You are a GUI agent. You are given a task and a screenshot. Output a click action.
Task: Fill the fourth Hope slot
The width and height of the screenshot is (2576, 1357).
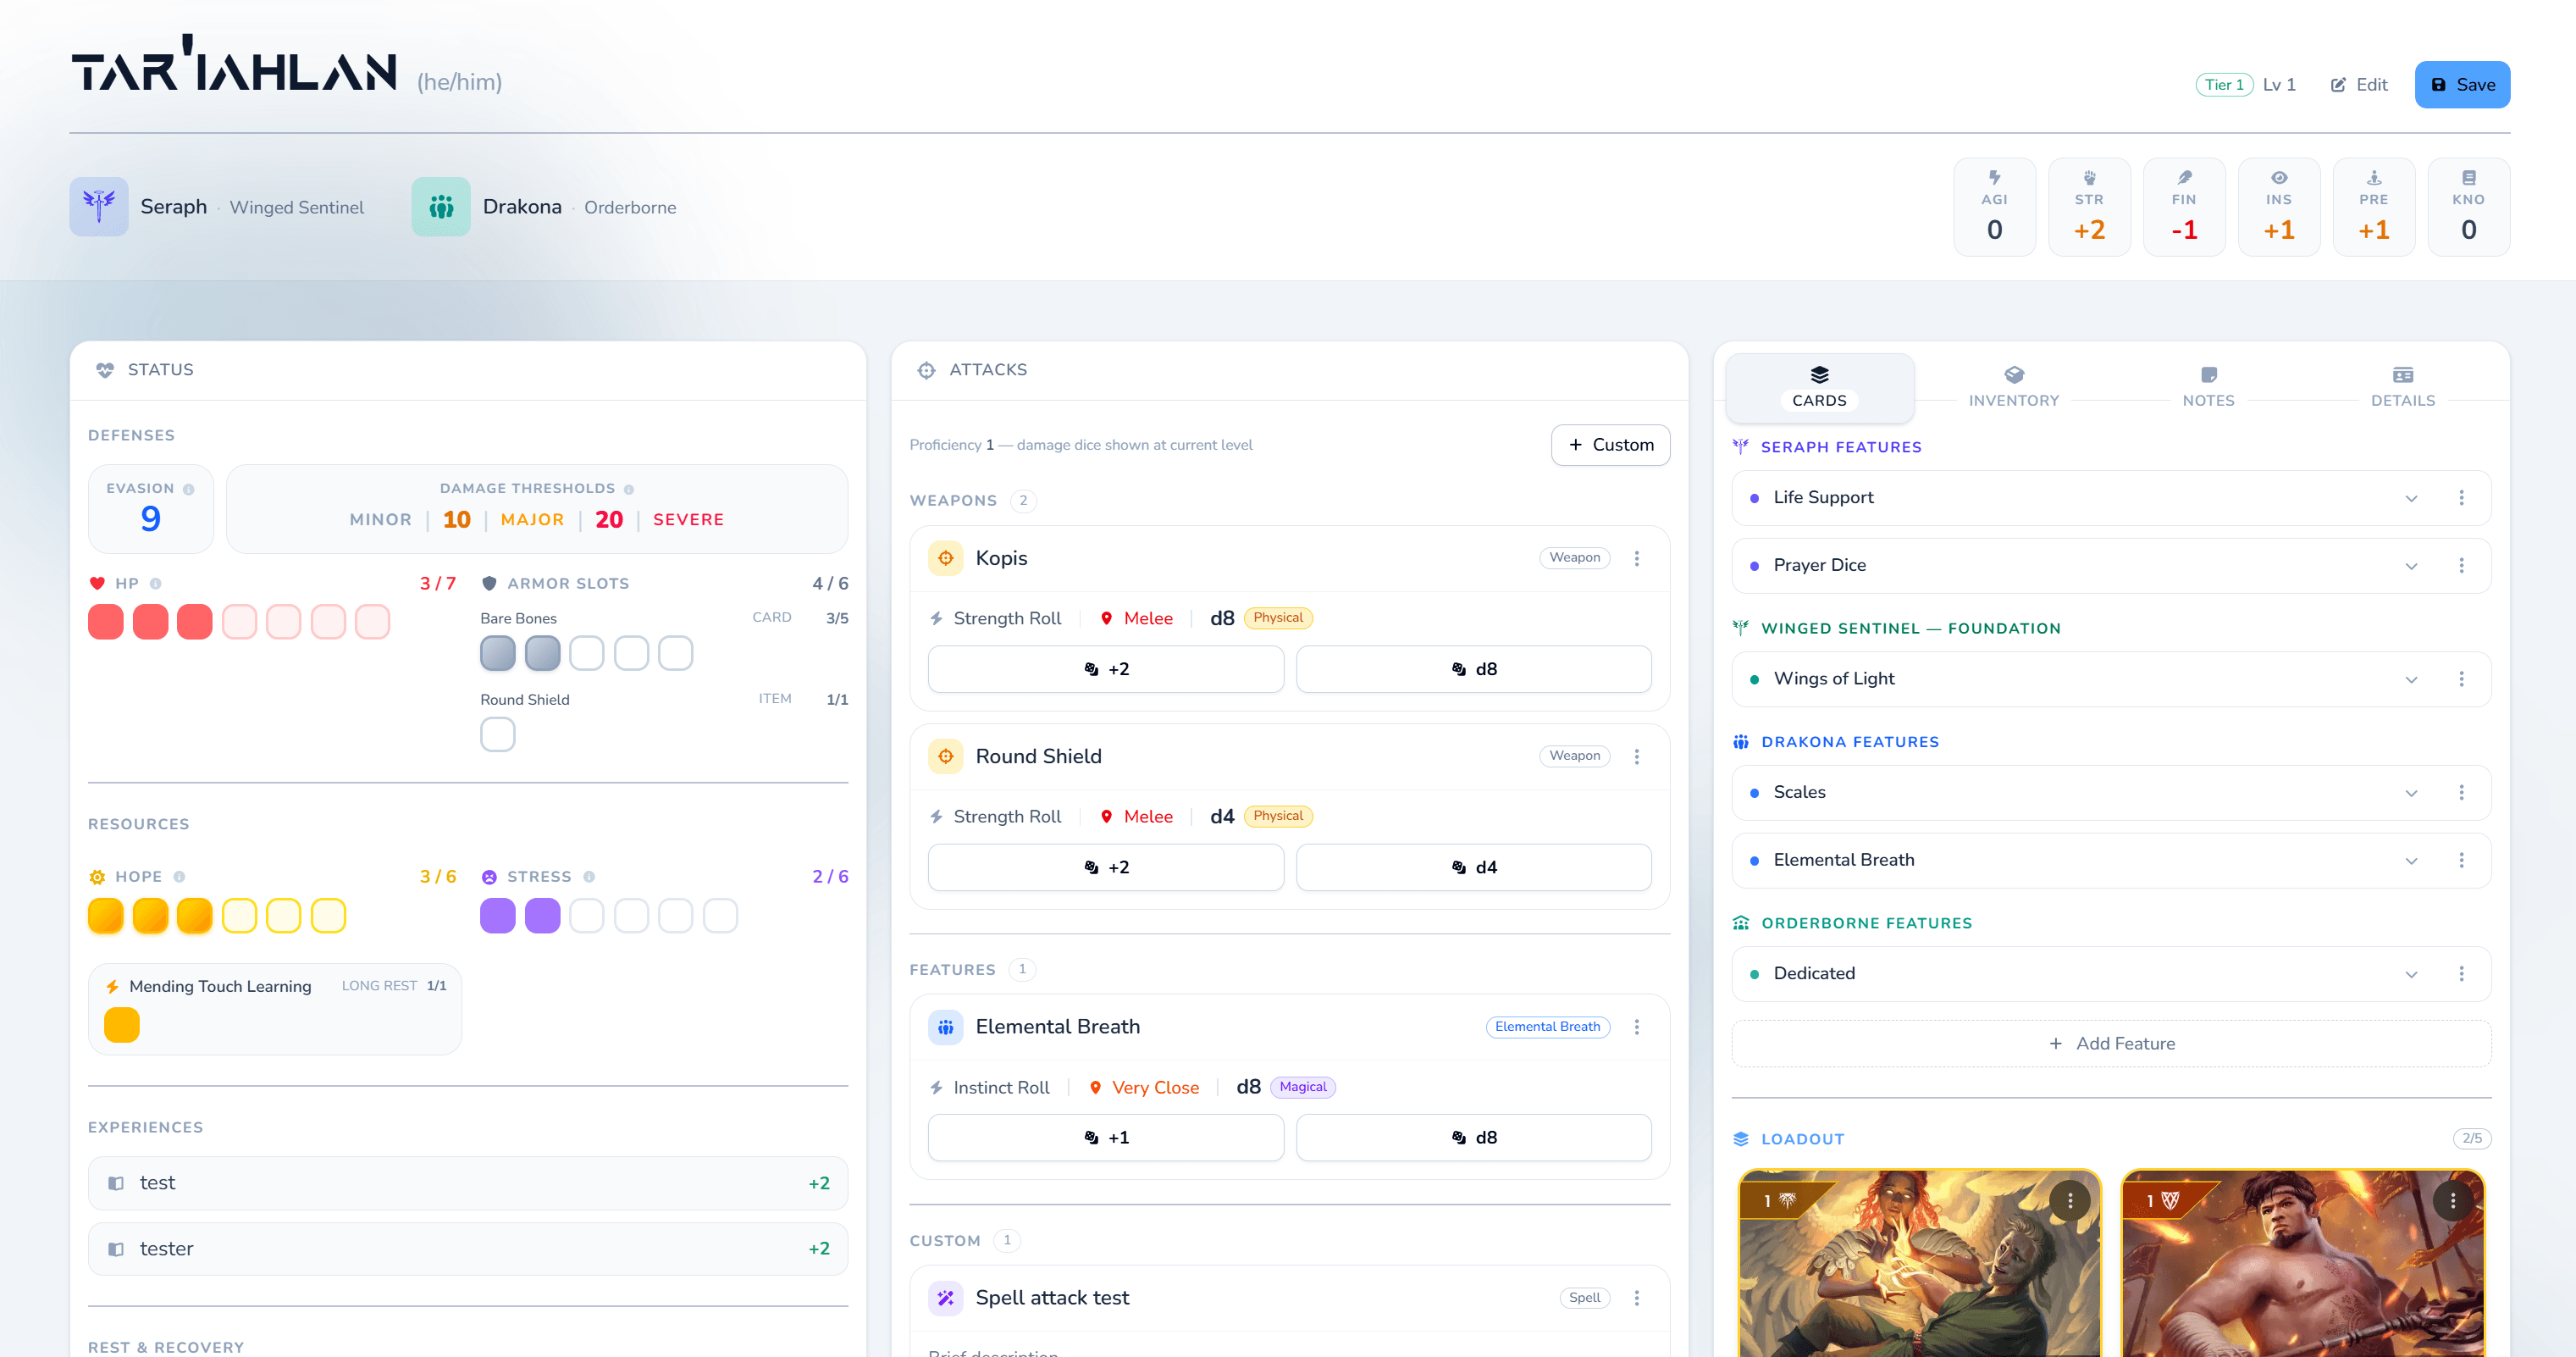240,916
